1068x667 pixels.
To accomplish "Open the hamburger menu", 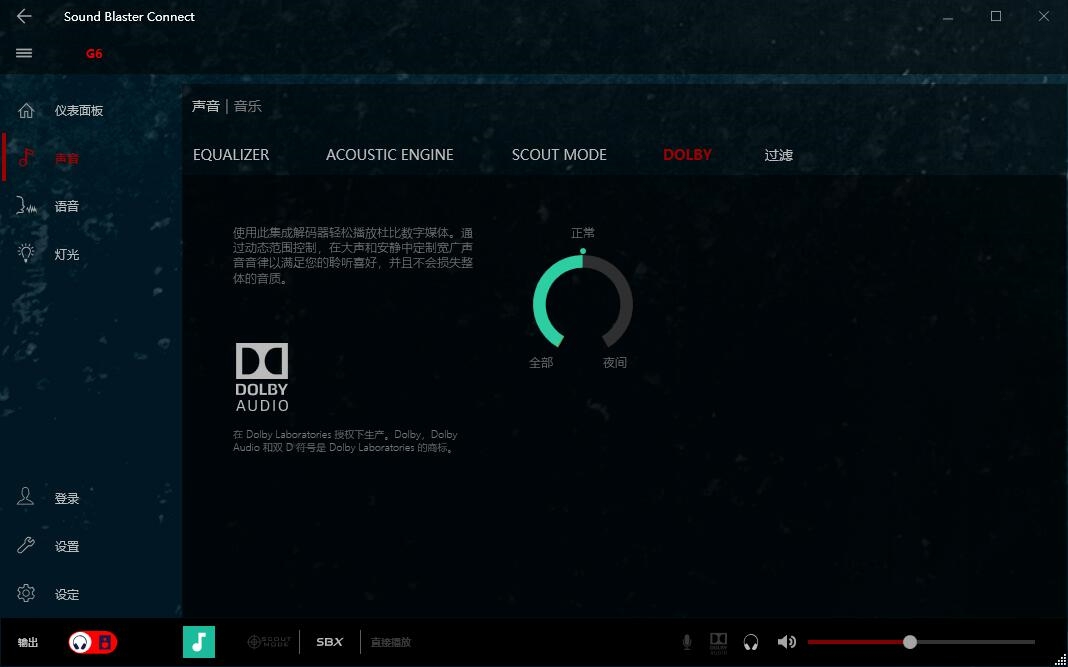I will tap(24, 53).
